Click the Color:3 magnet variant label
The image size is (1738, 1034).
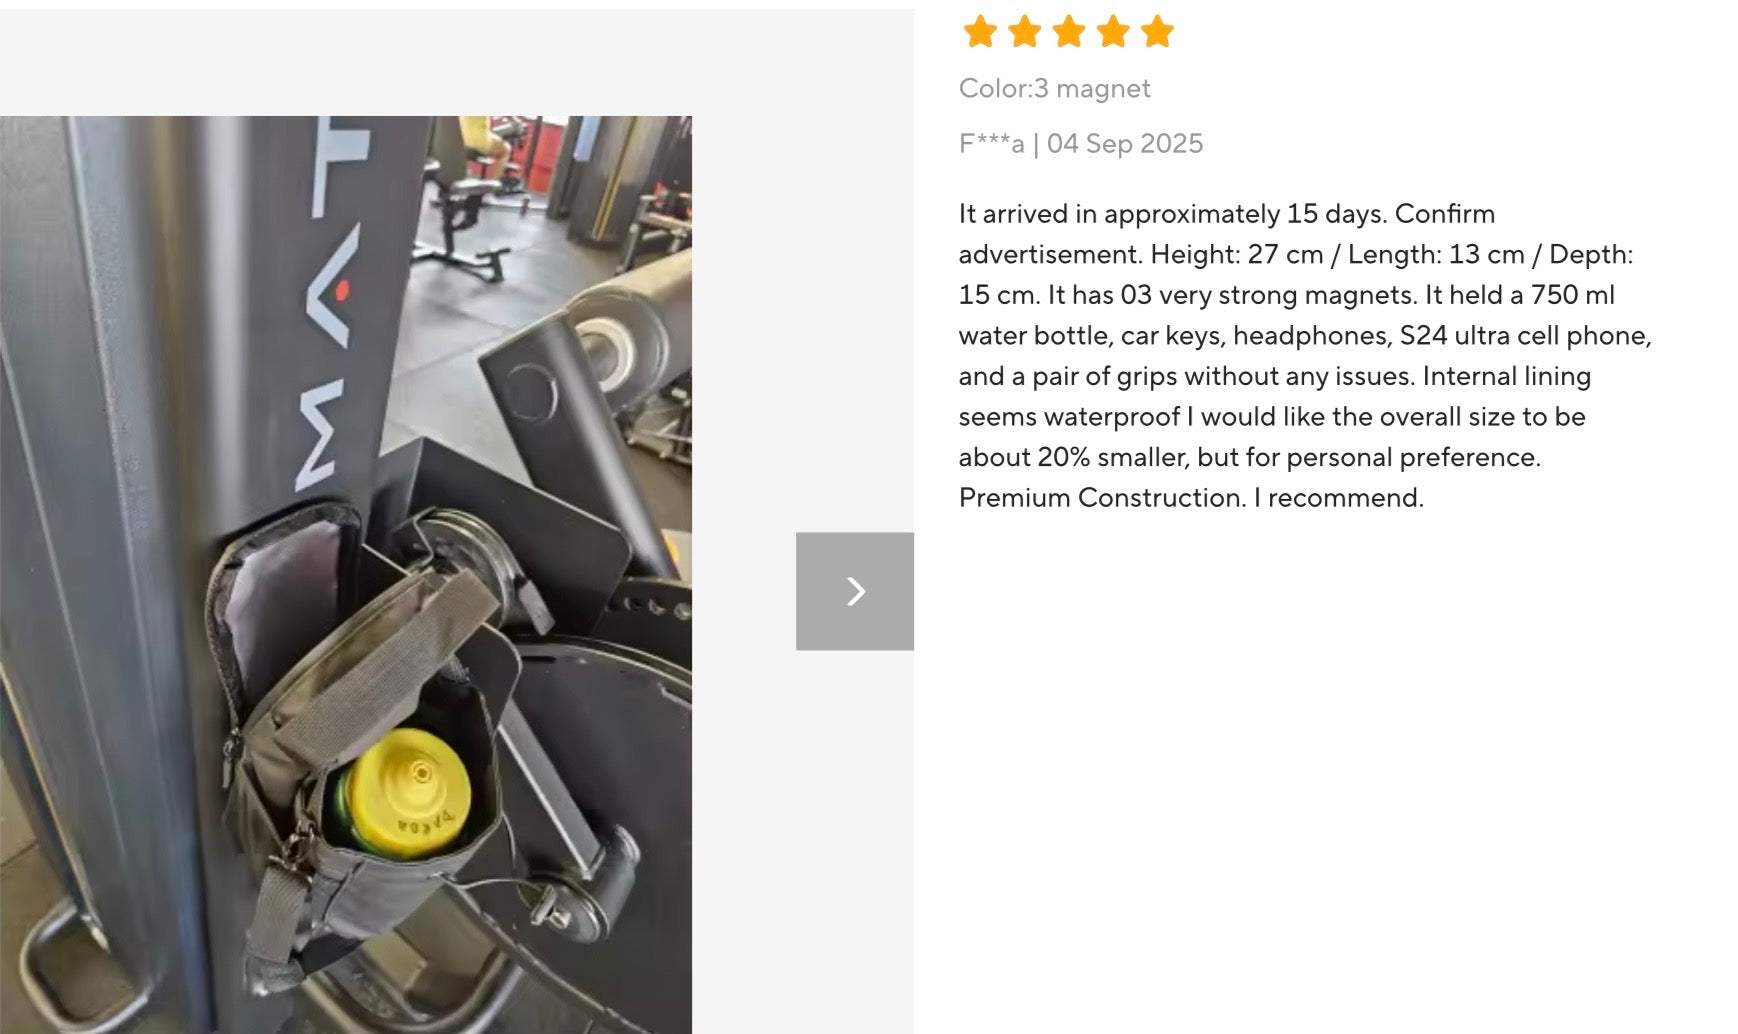tap(1054, 88)
